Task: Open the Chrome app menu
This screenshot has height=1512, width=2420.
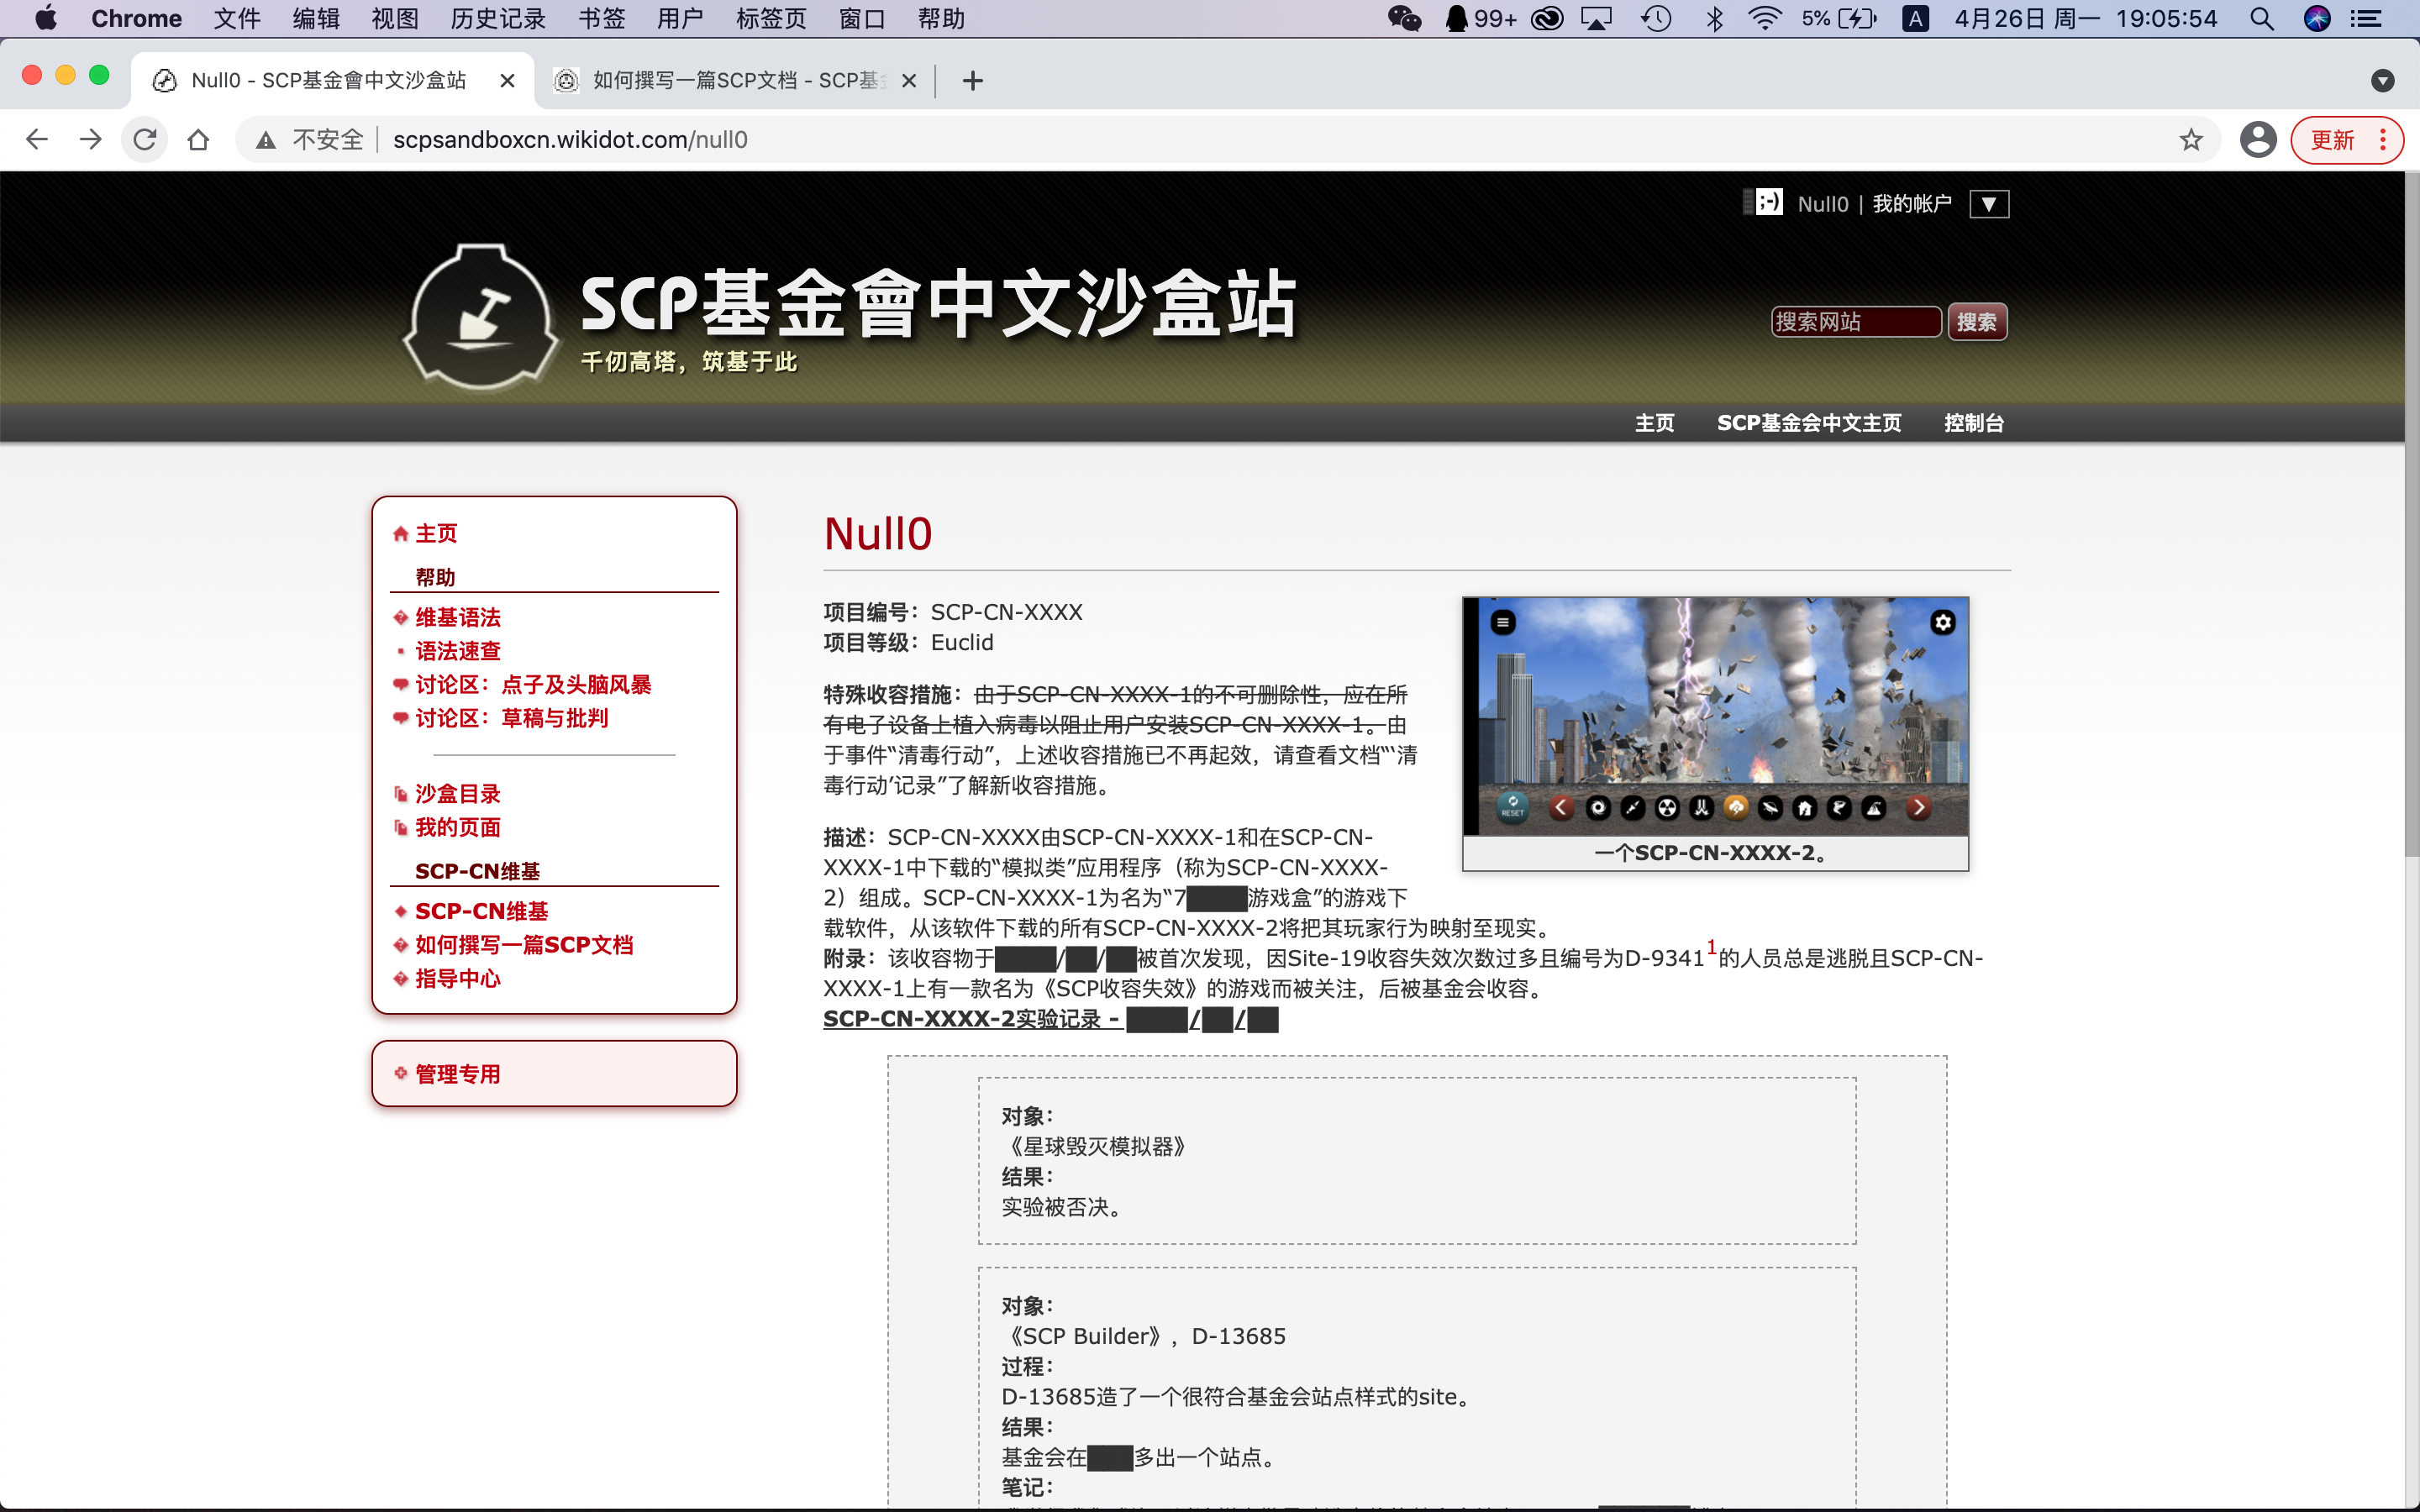Action: click(x=136, y=18)
